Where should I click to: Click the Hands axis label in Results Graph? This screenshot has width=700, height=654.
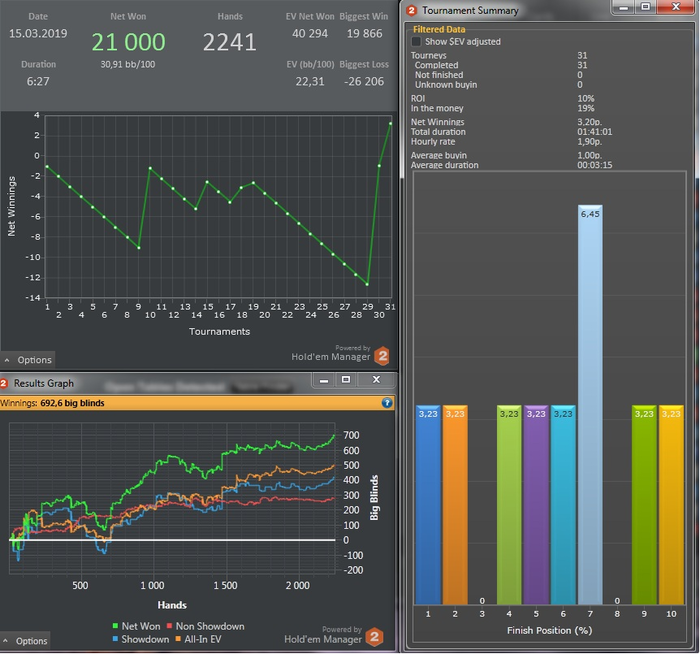pyautogui.click(x=172, y=605)
